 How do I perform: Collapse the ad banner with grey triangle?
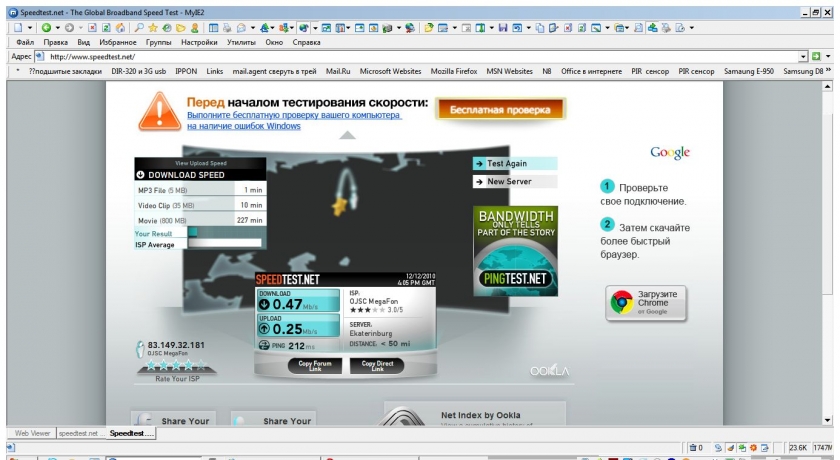[x=347, y=135]
